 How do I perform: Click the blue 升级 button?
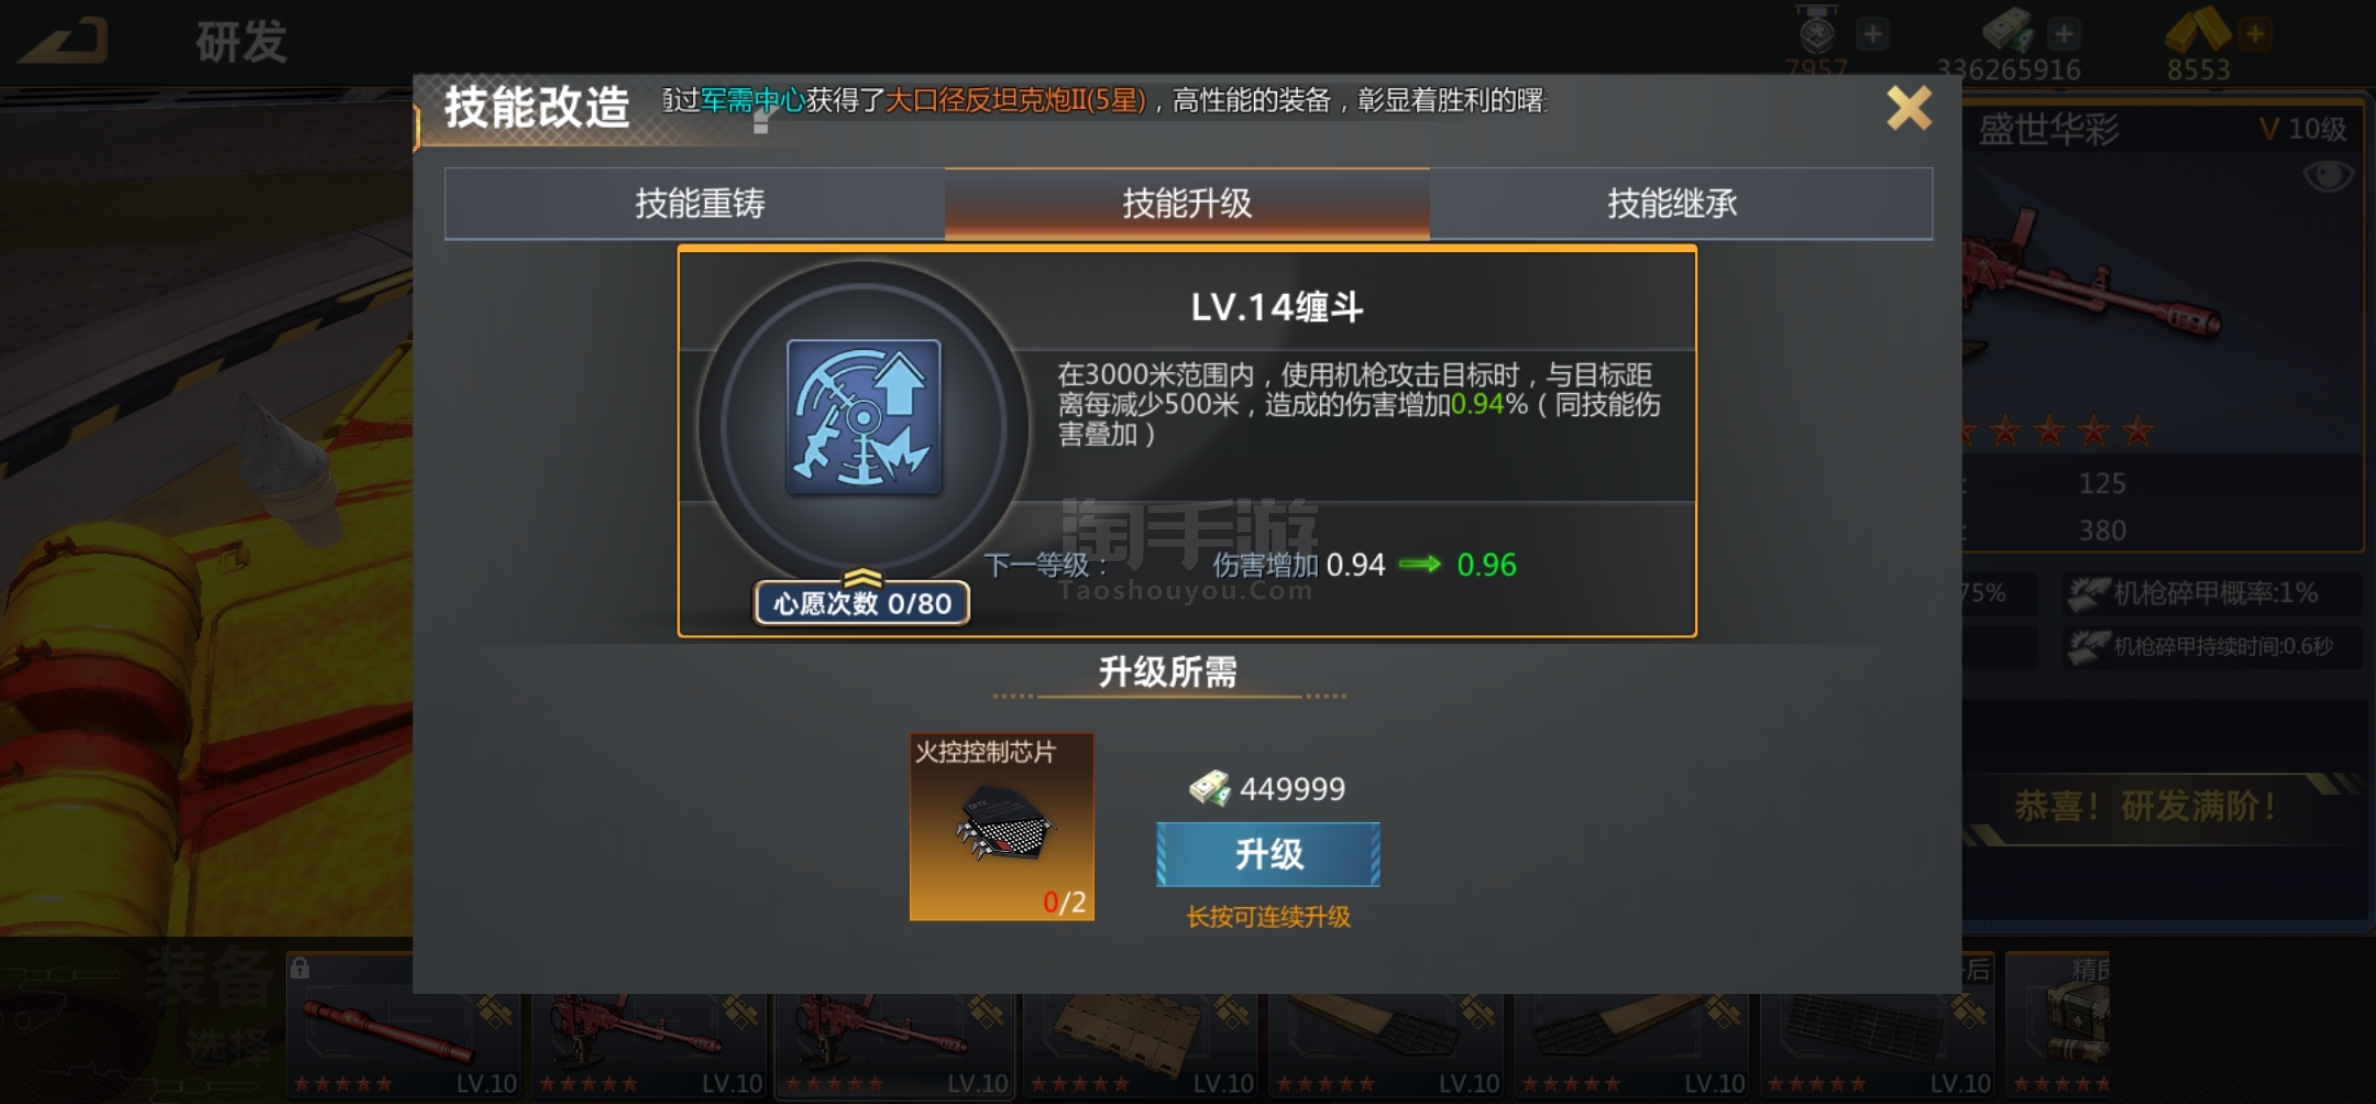click(1268, 854)
